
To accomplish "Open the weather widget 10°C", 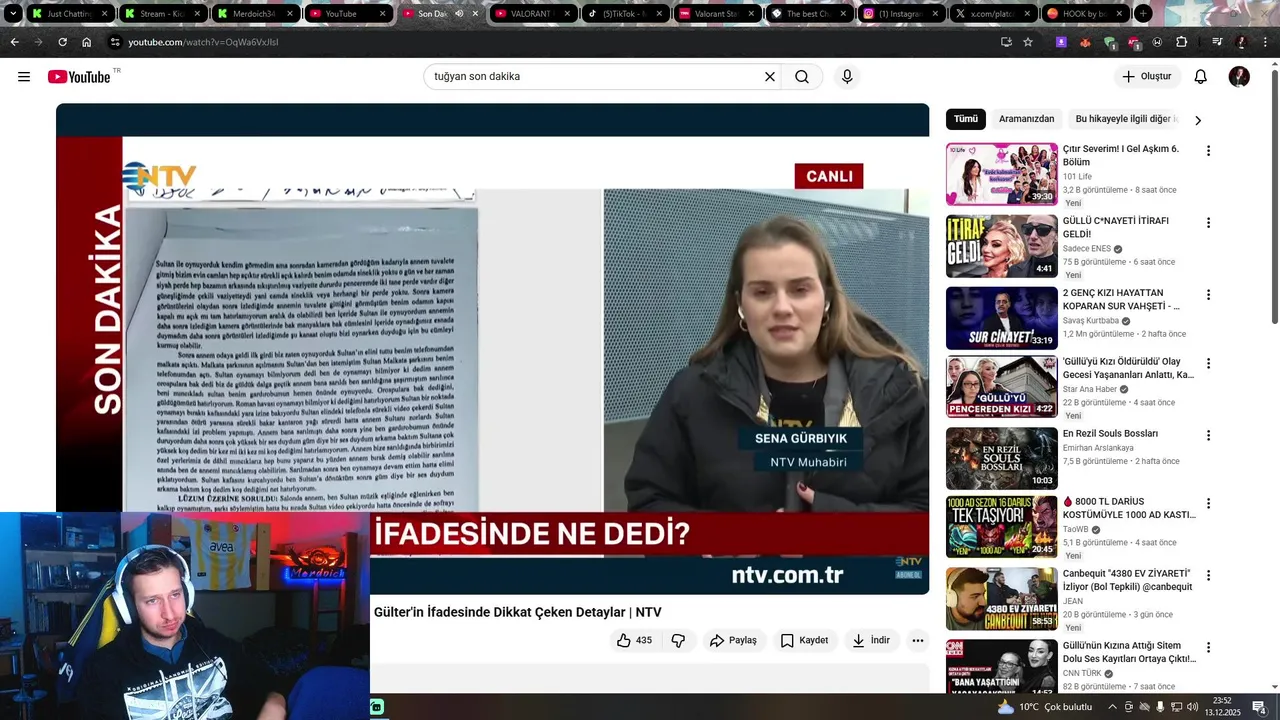I will [x=1045, y=707].
